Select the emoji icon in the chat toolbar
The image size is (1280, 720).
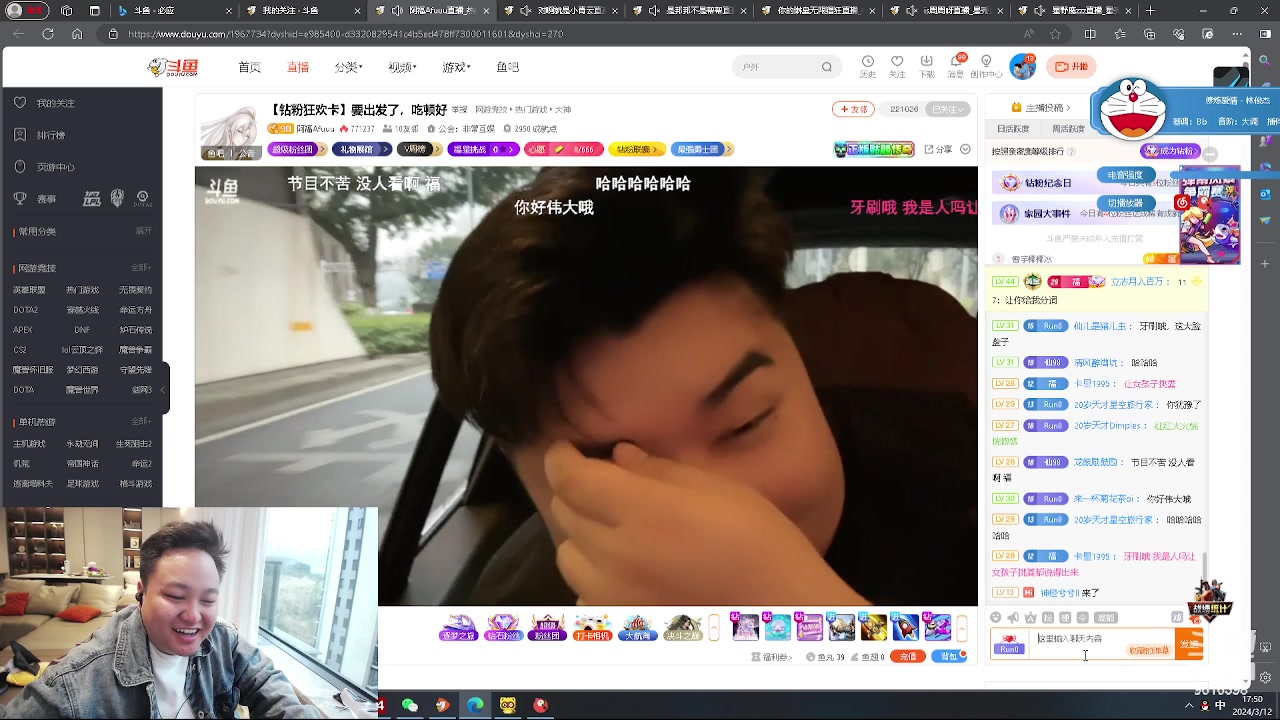tap(996, 617)
